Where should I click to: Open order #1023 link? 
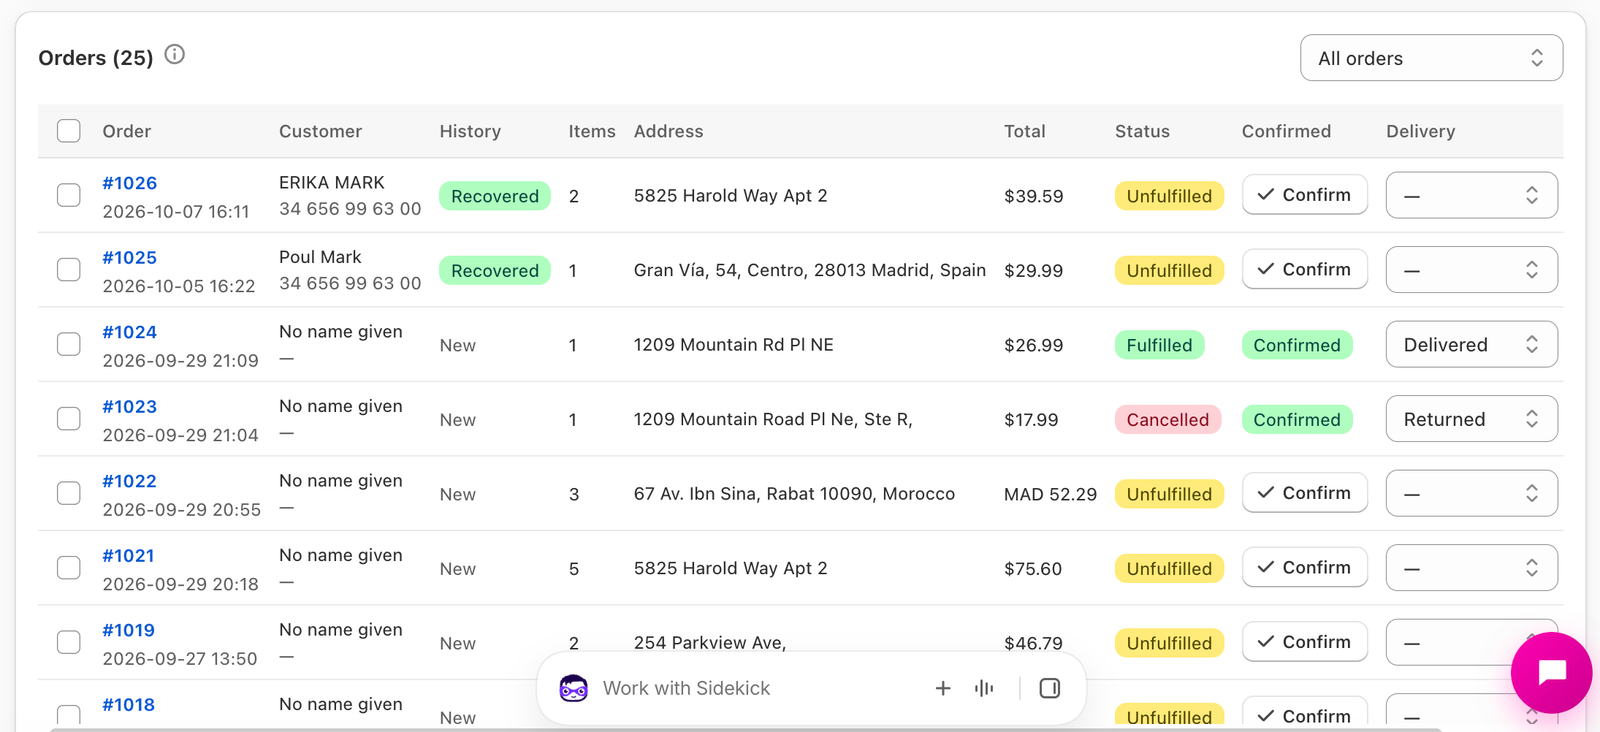130,406
